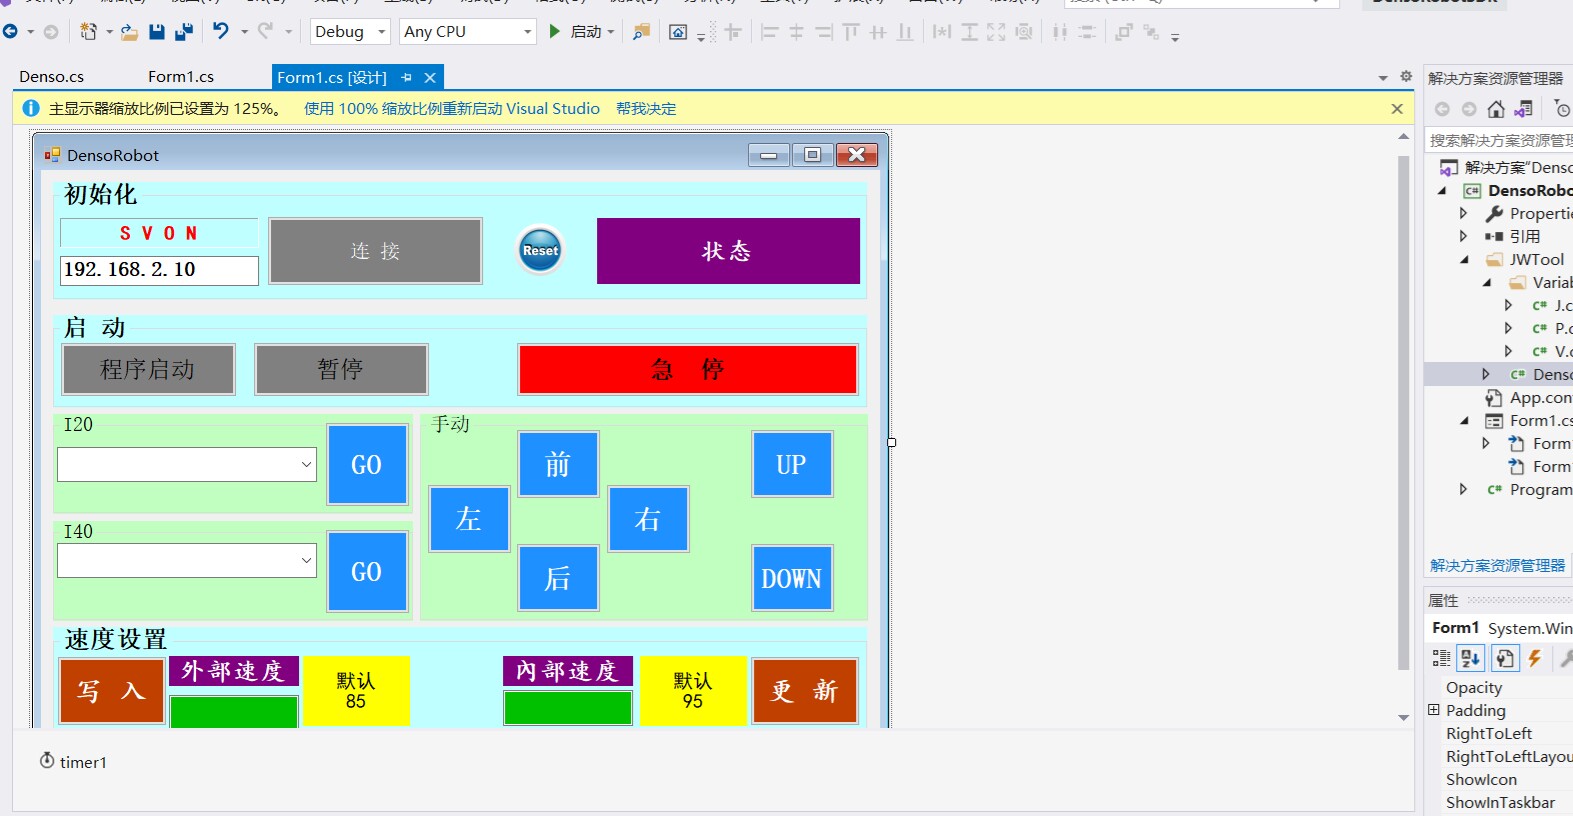1573x816 pixels.
Task: Click the Align Lefts layout icon
Action: pyautogui.click(x=769, y=32)
